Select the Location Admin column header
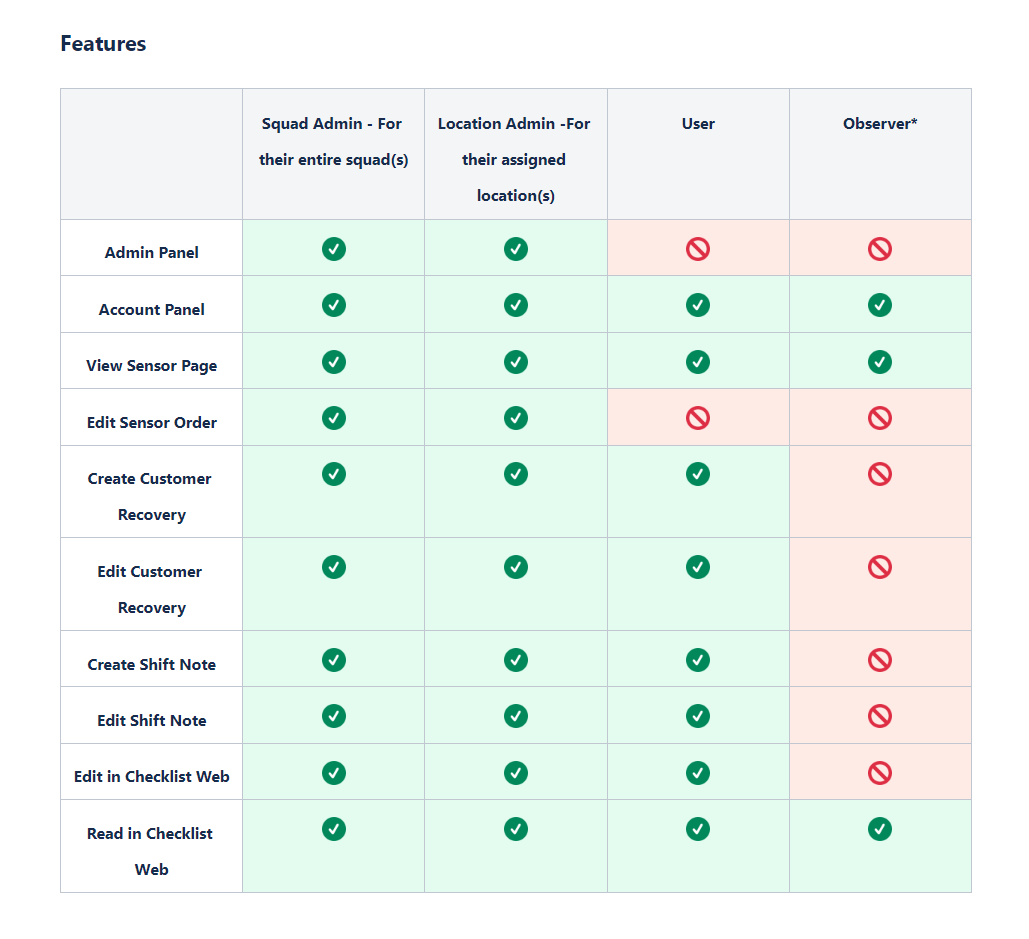 coord(514,159)
